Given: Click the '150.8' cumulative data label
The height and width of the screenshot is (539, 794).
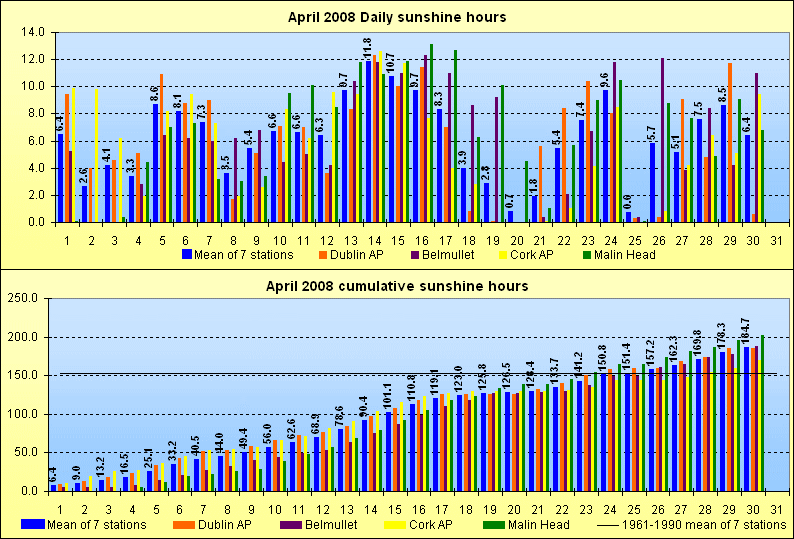Looking at the screenshot, I should point(604,358).
